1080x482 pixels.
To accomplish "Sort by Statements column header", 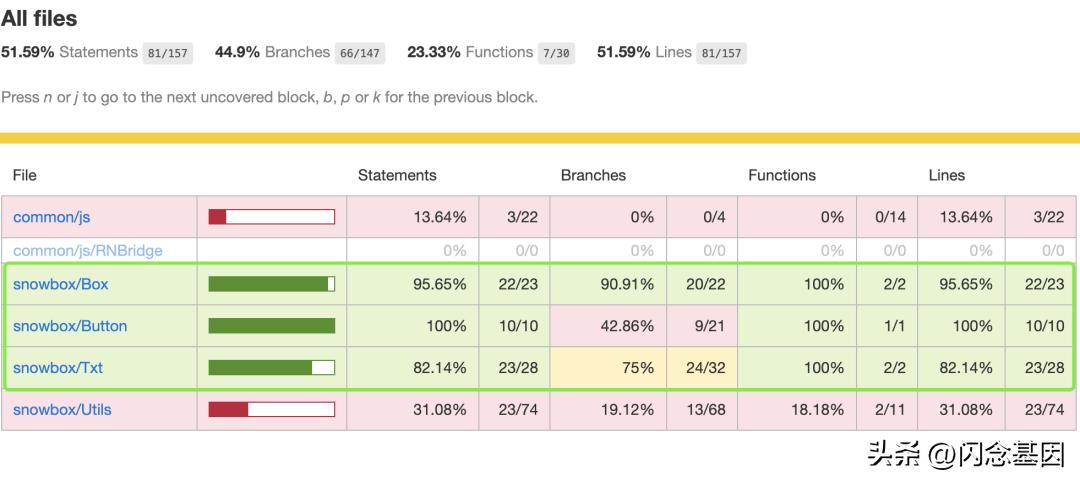I will coord(397,175).
